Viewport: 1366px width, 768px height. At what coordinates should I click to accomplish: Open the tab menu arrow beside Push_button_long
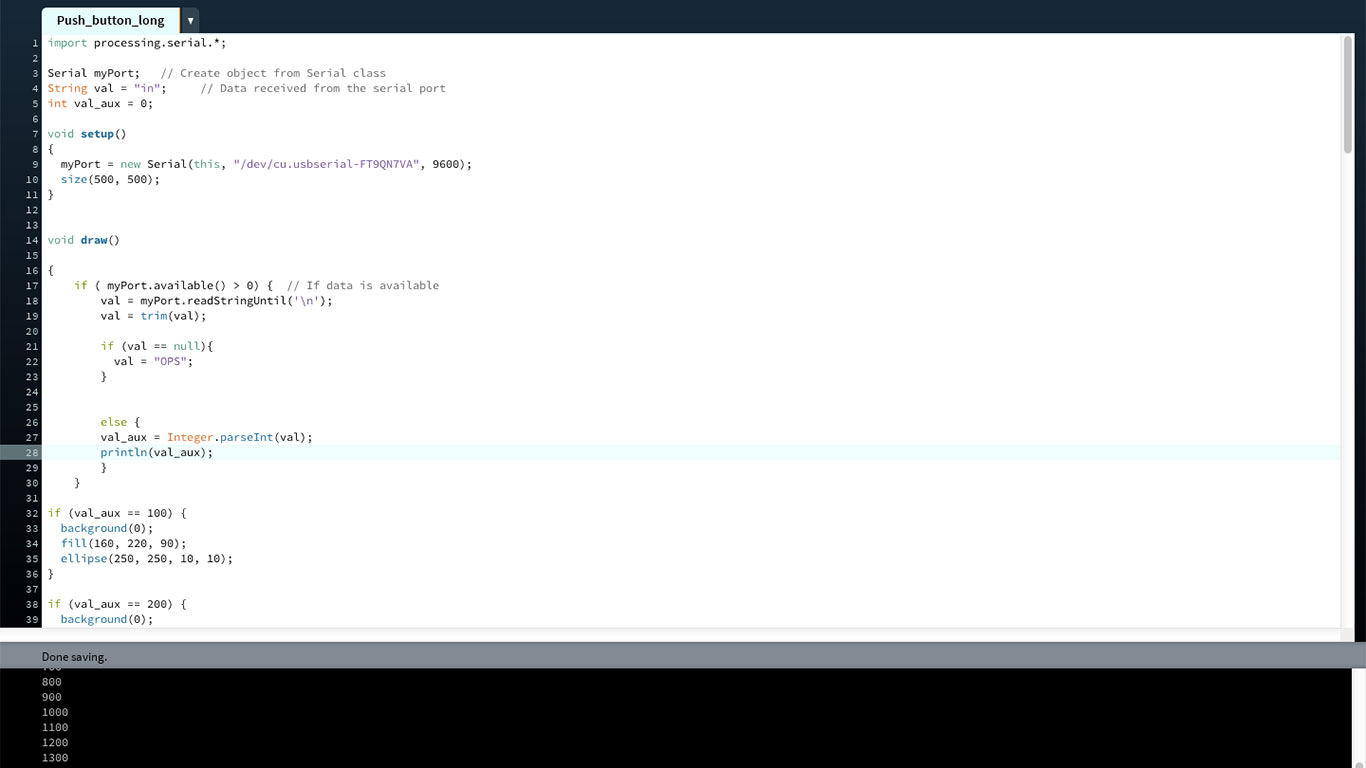pyautogui.click(x=190, y=20)
